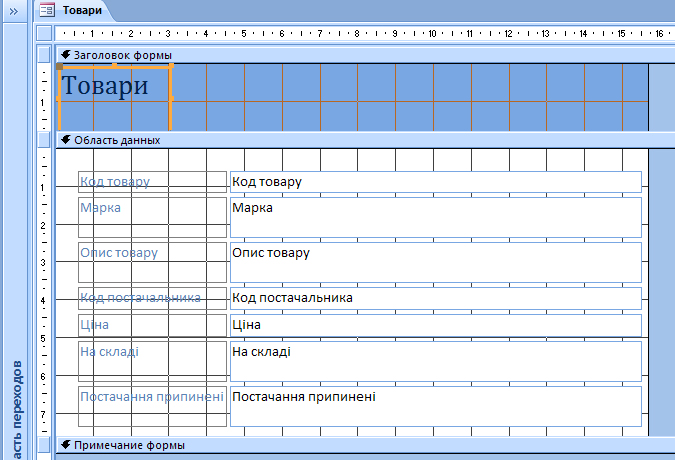Select the Область данных section bar
Screen dimensions: 675x460
tap(365, 140)
